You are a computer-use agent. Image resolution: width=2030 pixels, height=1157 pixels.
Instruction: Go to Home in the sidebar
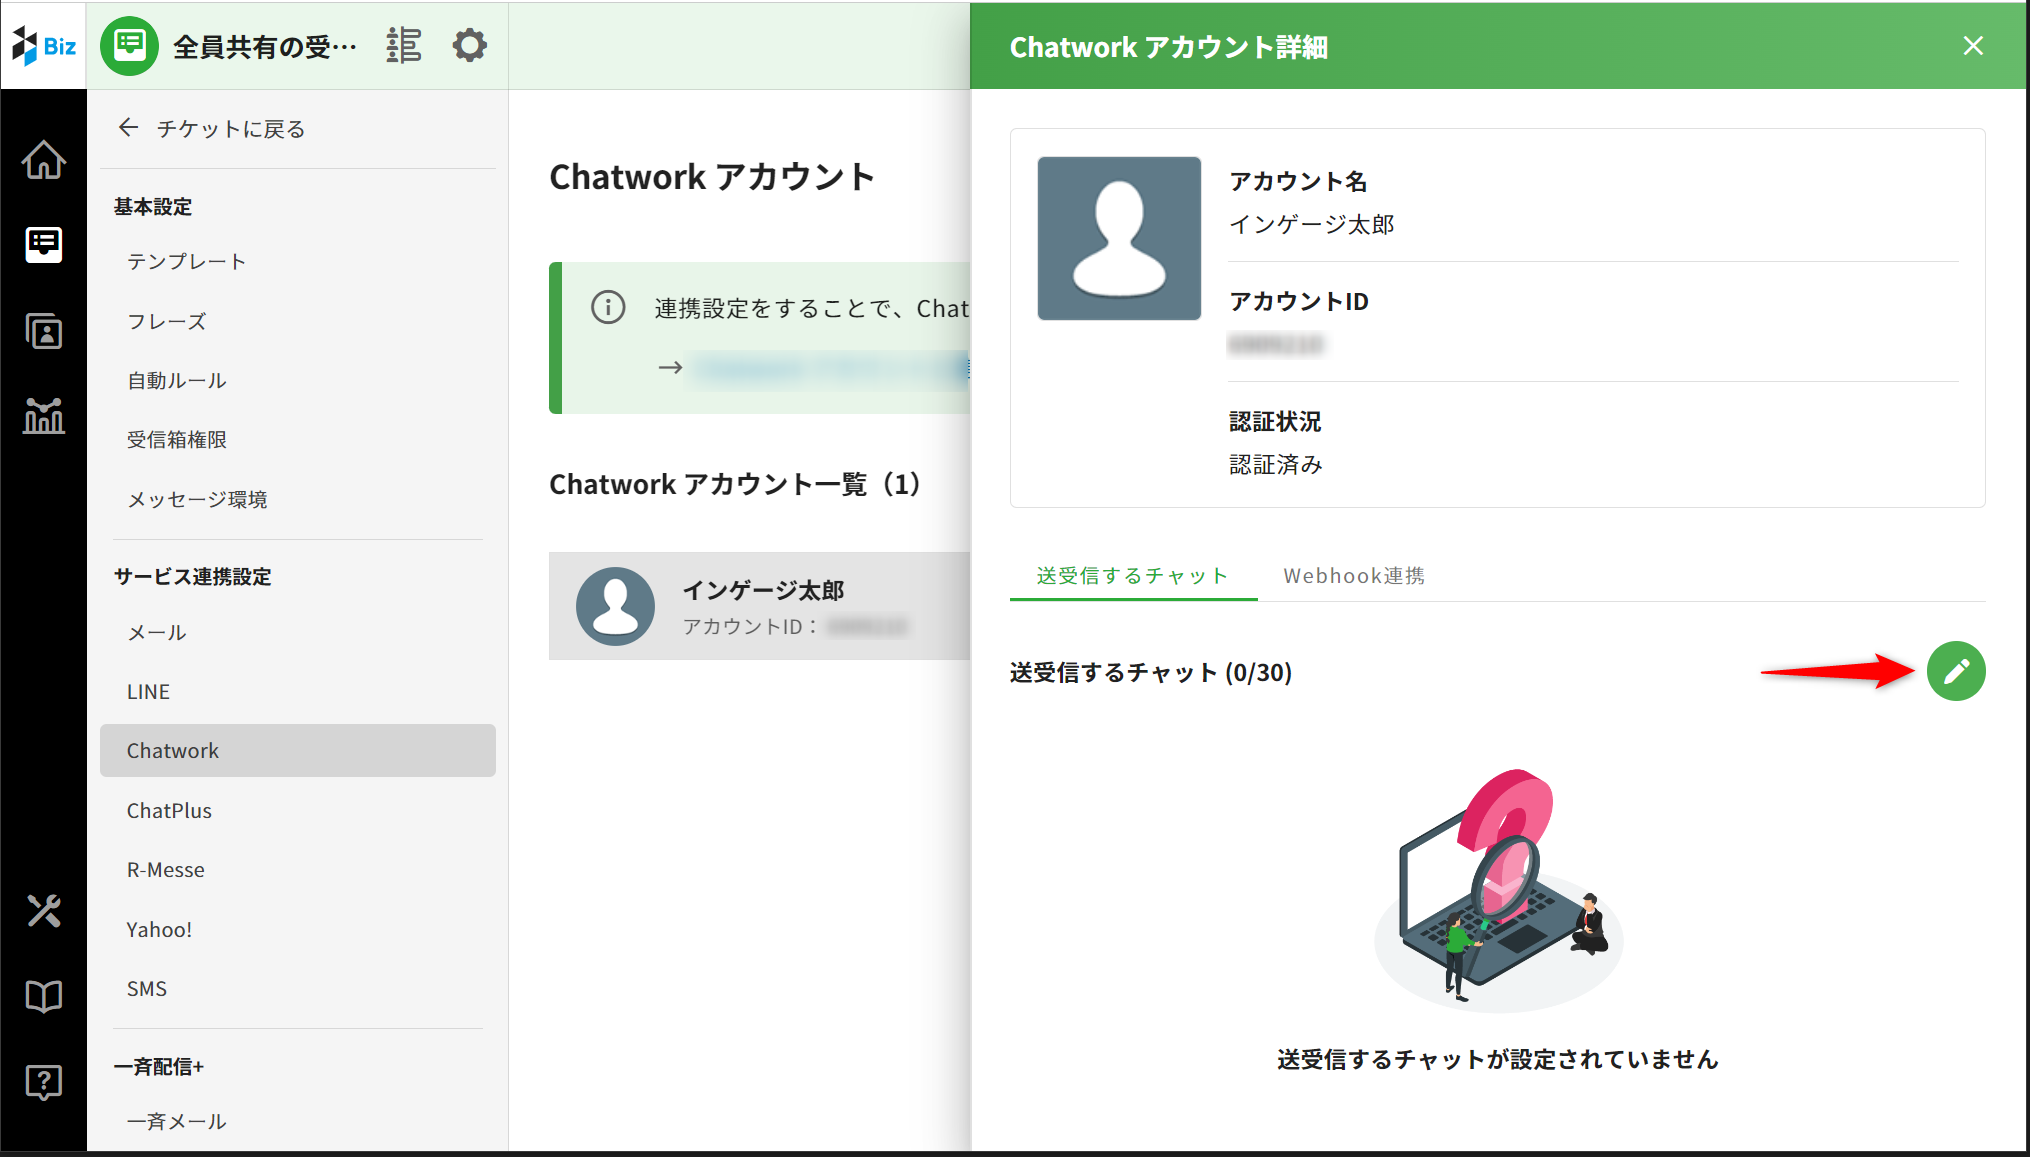click(x=44, y=160)
